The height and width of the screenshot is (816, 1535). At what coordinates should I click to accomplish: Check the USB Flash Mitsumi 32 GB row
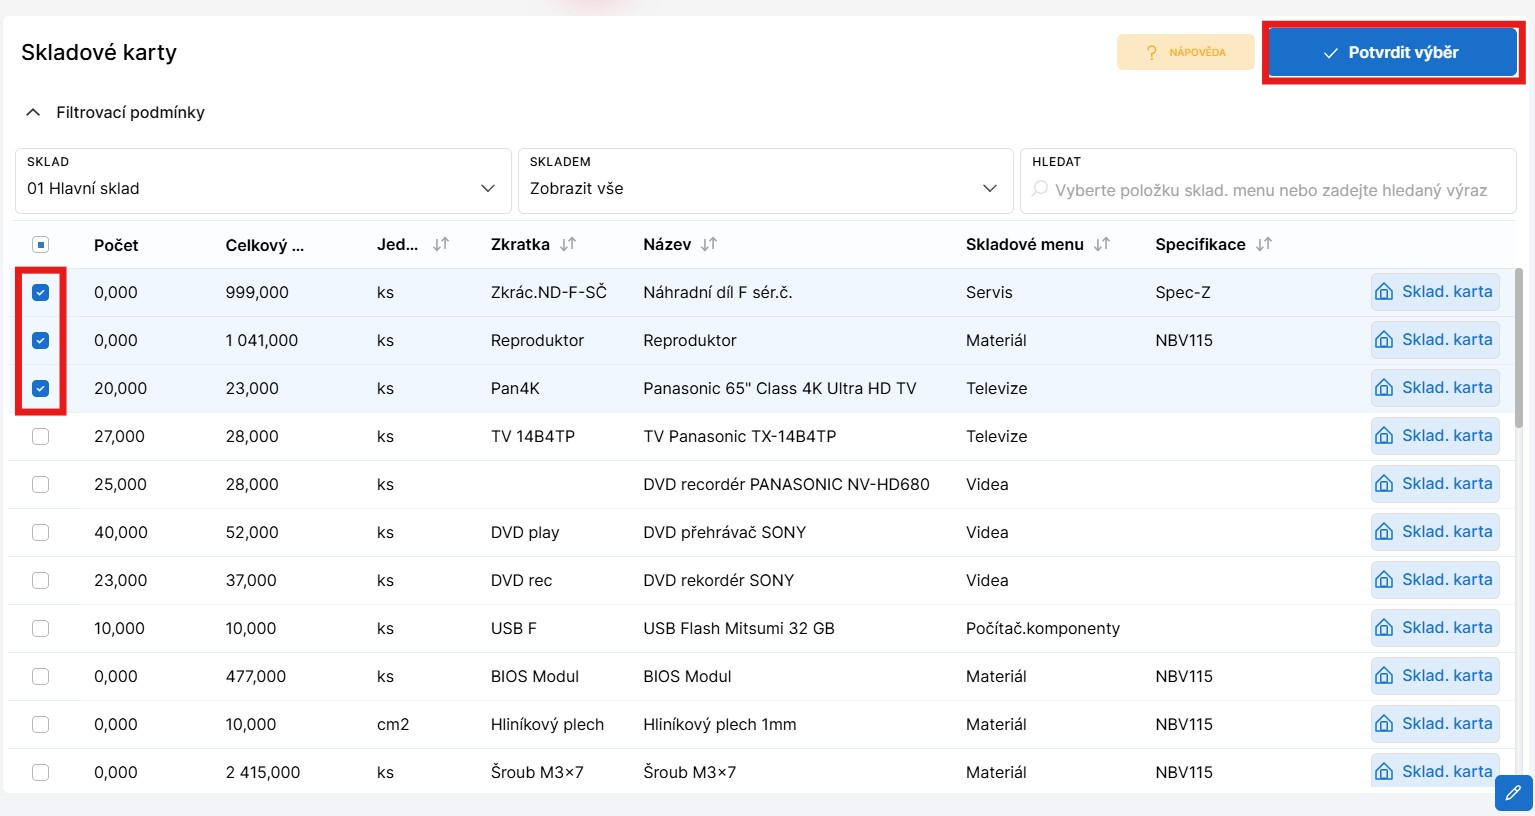[41, 629]
